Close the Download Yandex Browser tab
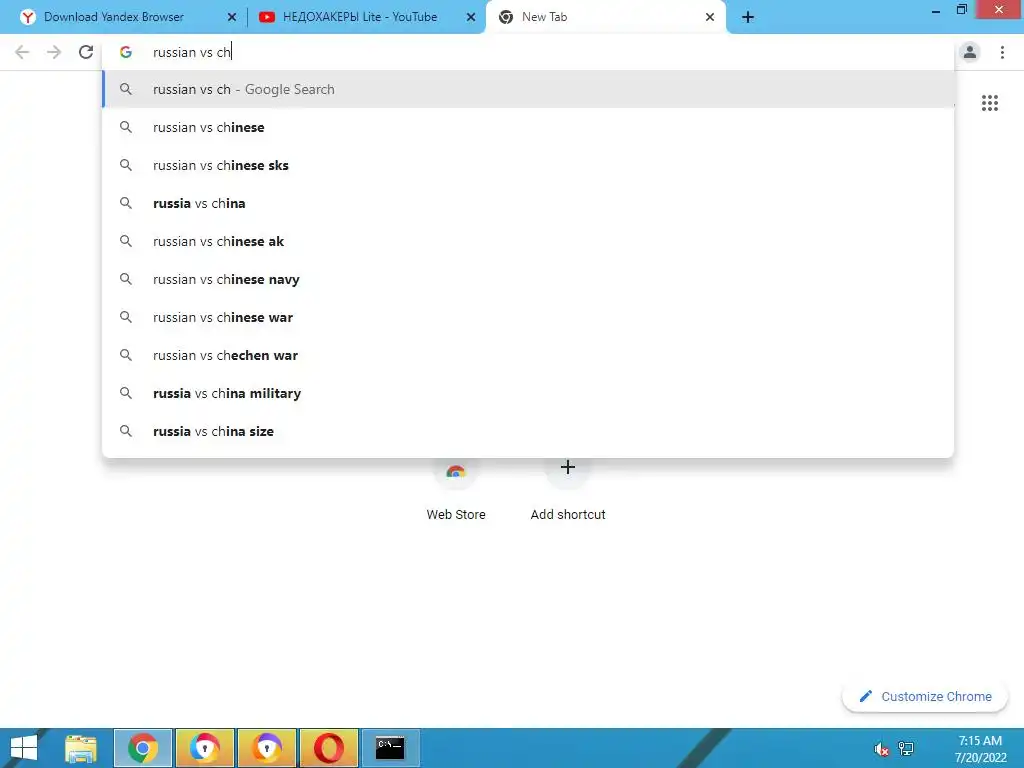1024x768 pixels. point(232,18)
